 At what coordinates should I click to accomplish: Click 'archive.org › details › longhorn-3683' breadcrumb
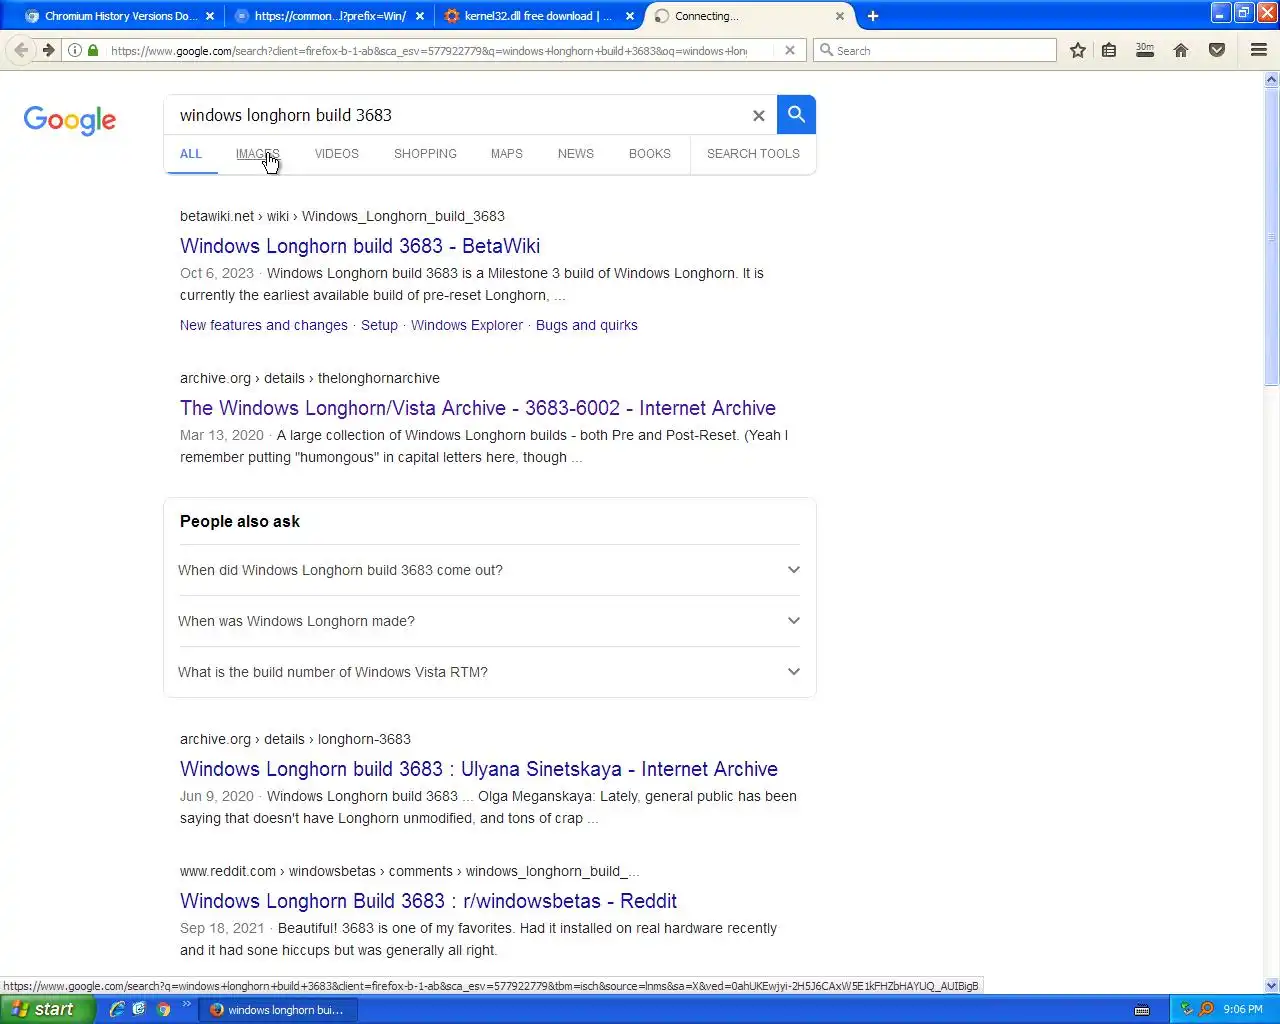(295, 739)
